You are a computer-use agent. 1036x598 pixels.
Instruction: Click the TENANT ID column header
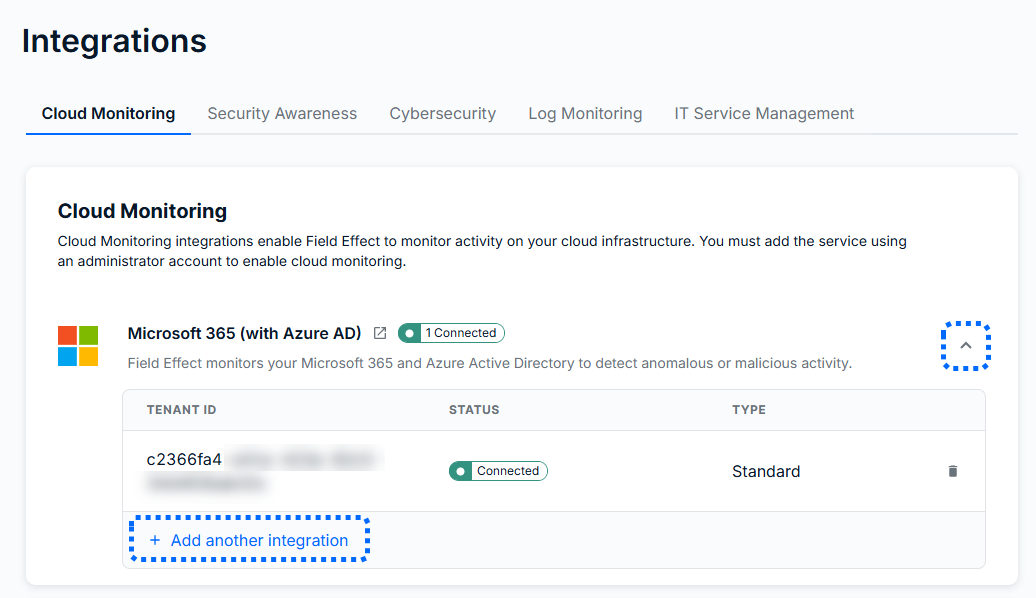click(182, 410)
